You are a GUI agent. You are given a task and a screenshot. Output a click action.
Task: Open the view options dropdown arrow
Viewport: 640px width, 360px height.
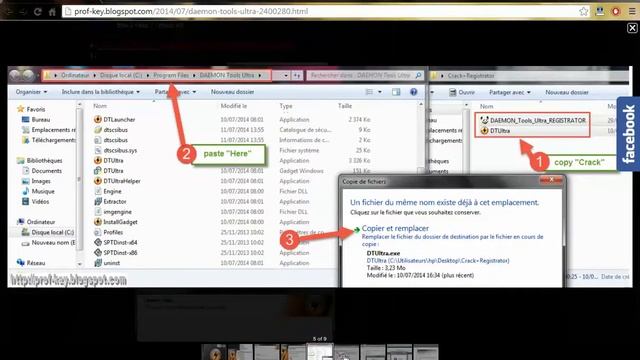click(x=380, y=92)
